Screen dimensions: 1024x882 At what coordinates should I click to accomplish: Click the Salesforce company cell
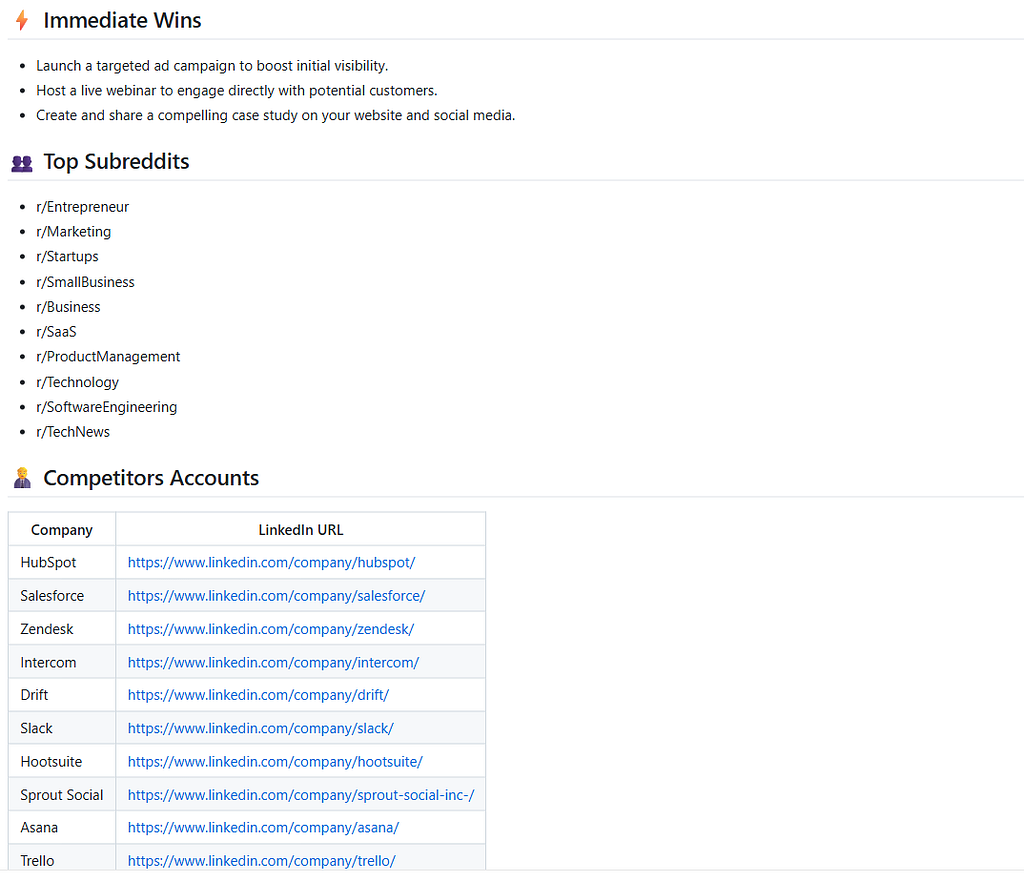[62, 596]
